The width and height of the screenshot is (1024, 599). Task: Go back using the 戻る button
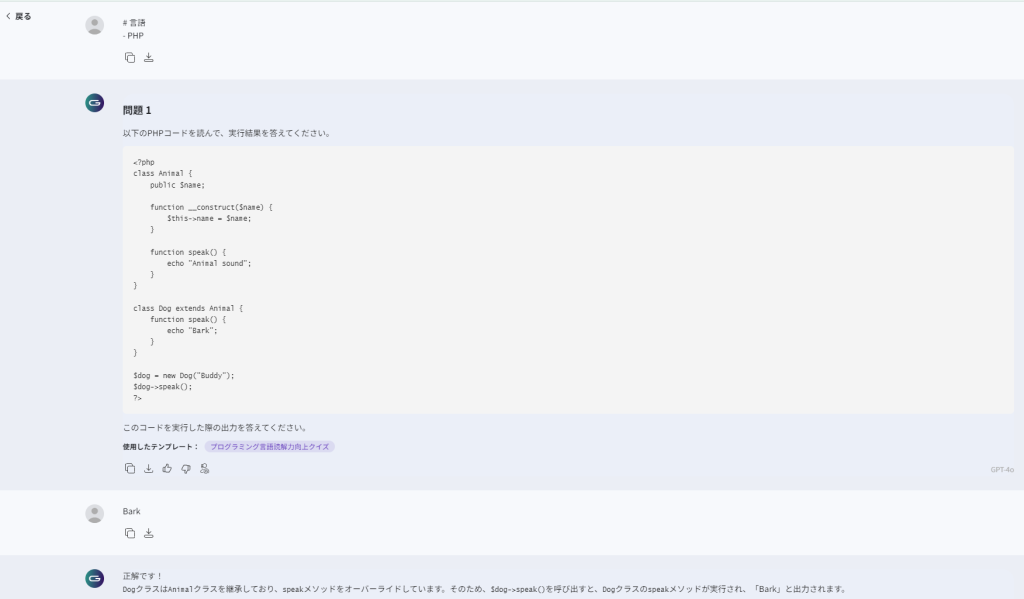click(x=18, y=16)
